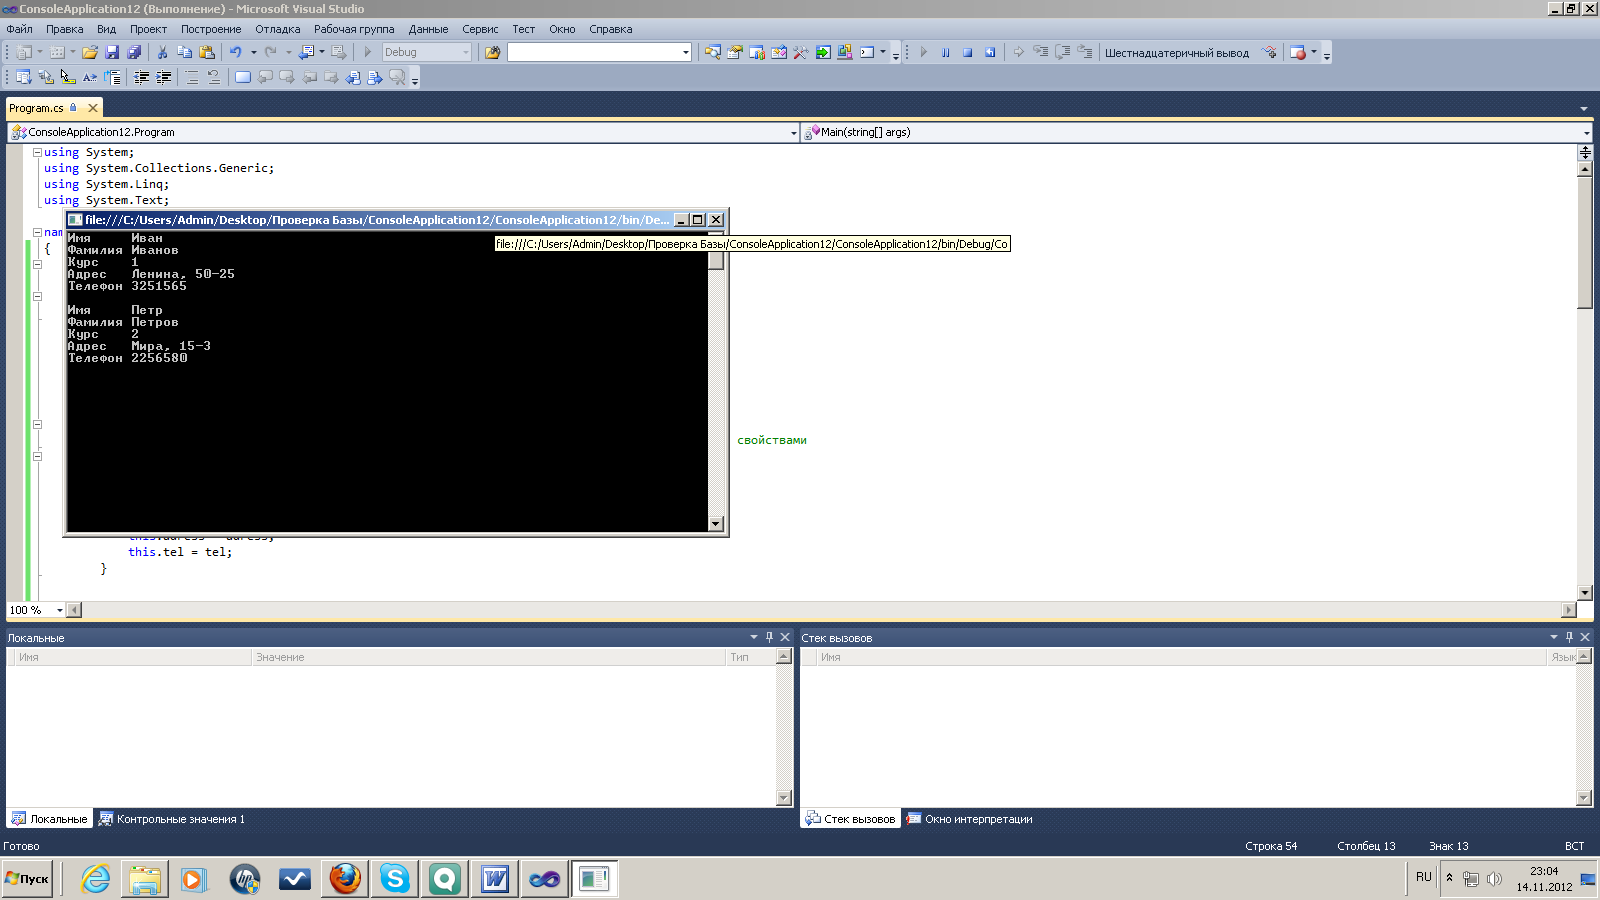The width and height of the screenshot is (1600, 900).
Task: Click the console window vertical scrollbar thumb
Action: coord(716,257)
